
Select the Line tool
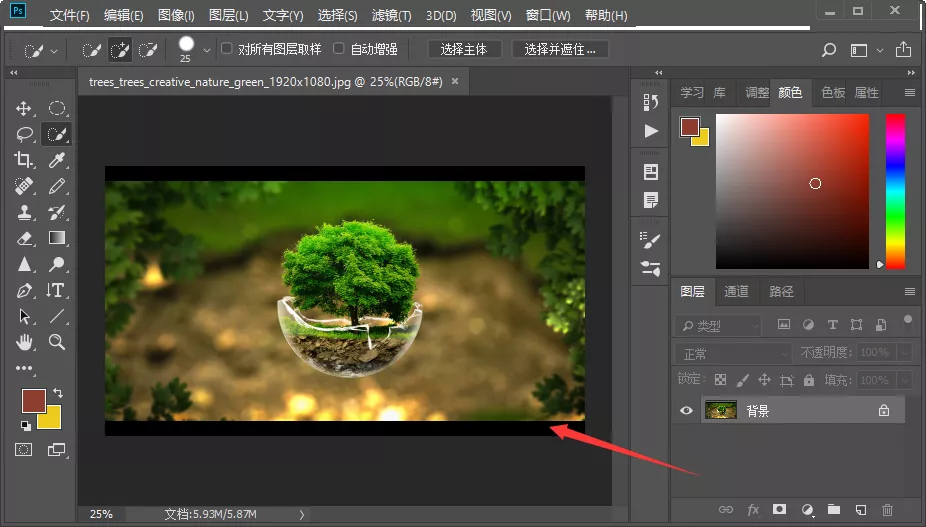pos(57,316)
